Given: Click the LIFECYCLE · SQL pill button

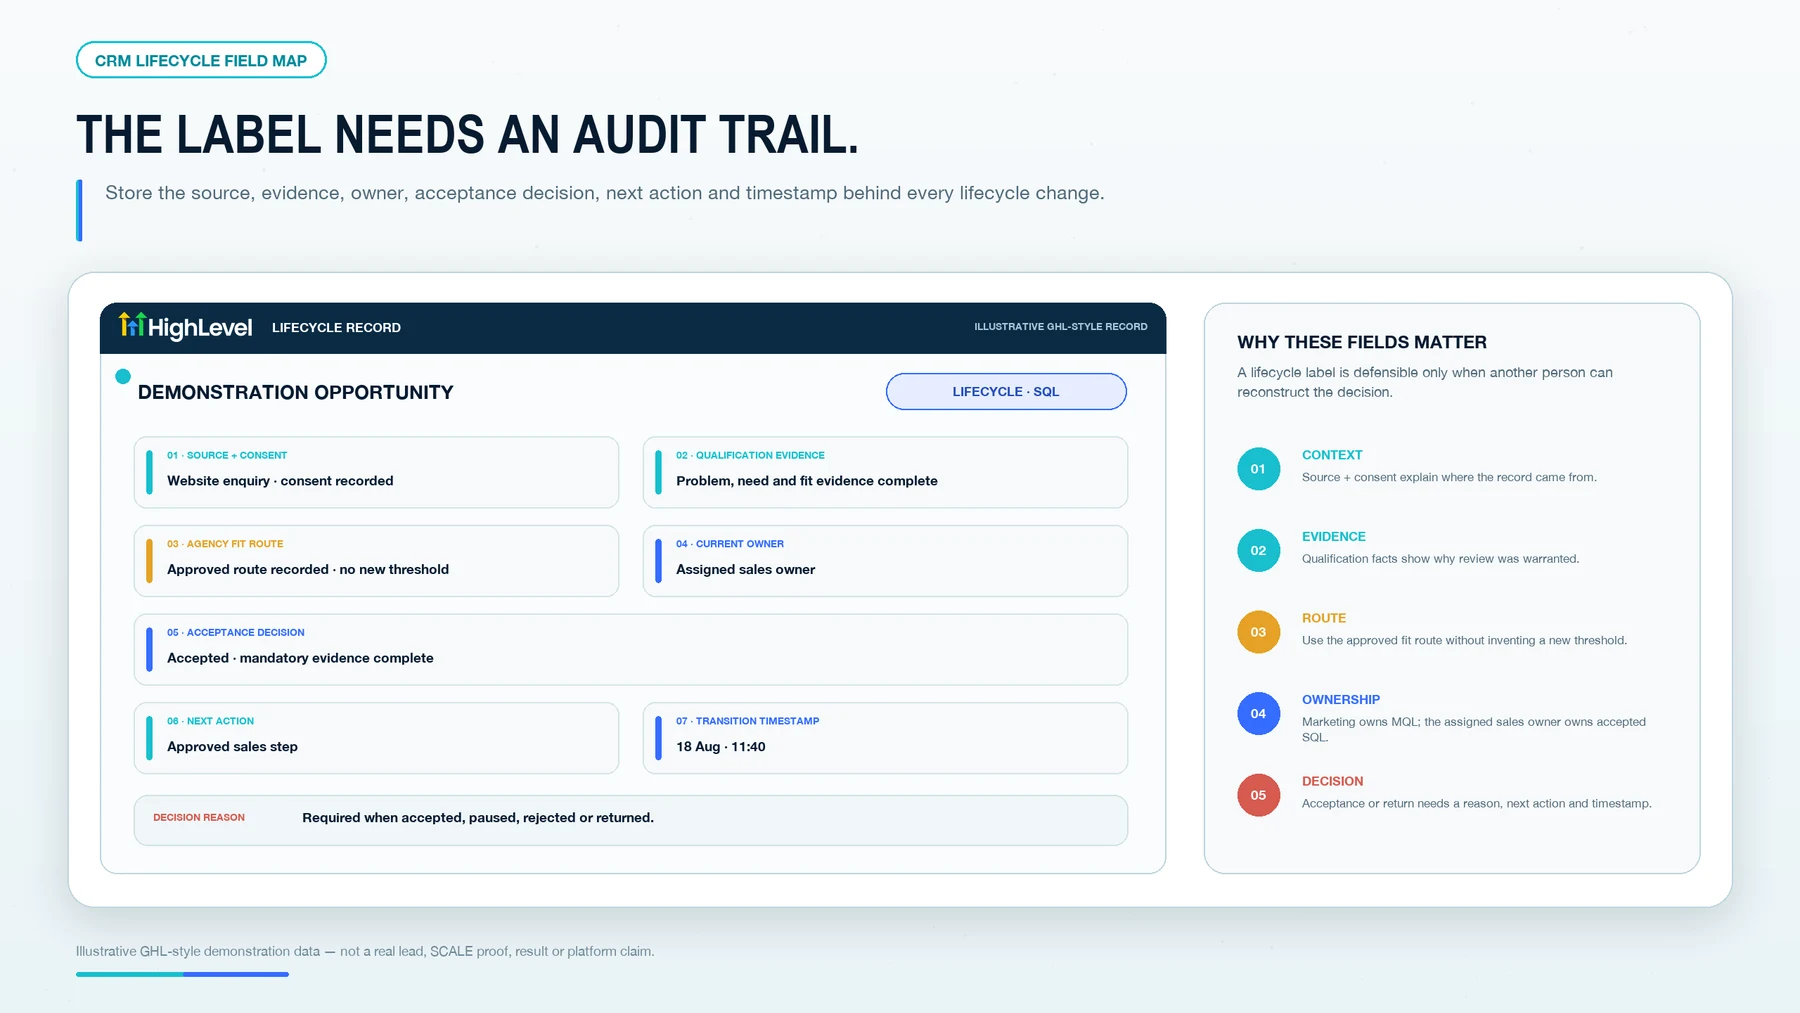Looking at the screenshot, I should click(1006, 392).
